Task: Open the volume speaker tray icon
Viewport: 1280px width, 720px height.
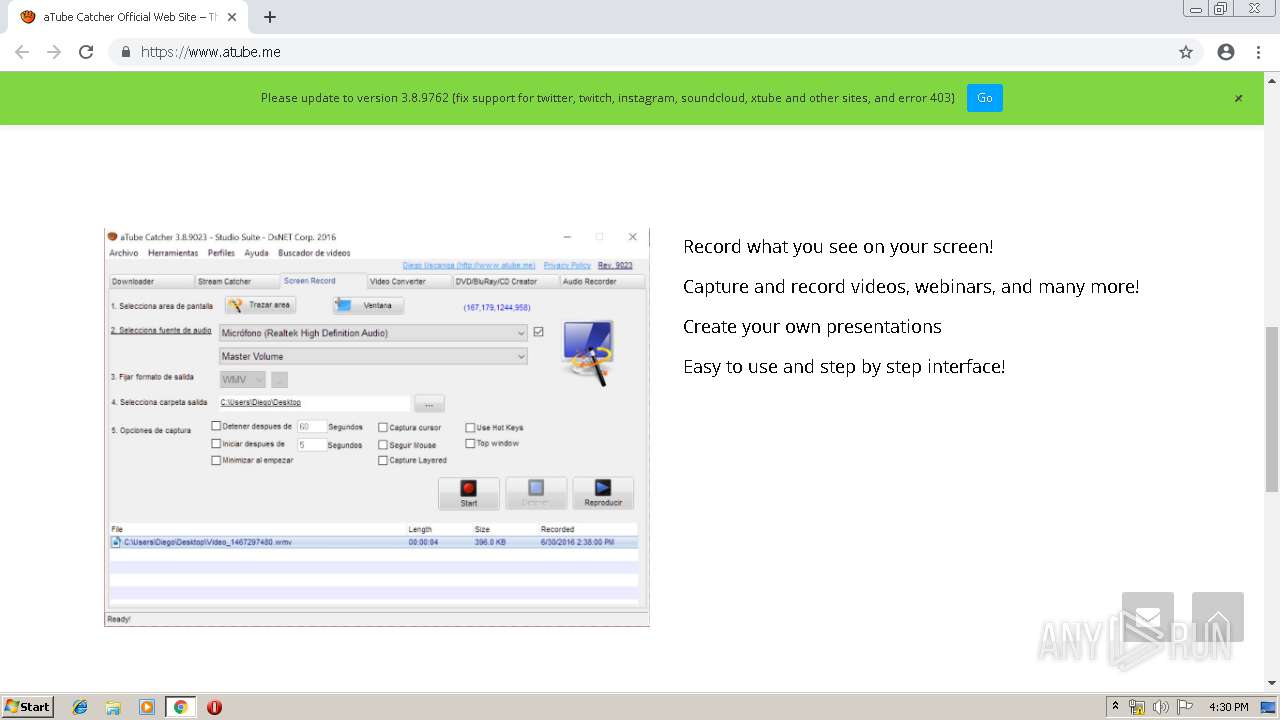Action: coord(1161,707)
